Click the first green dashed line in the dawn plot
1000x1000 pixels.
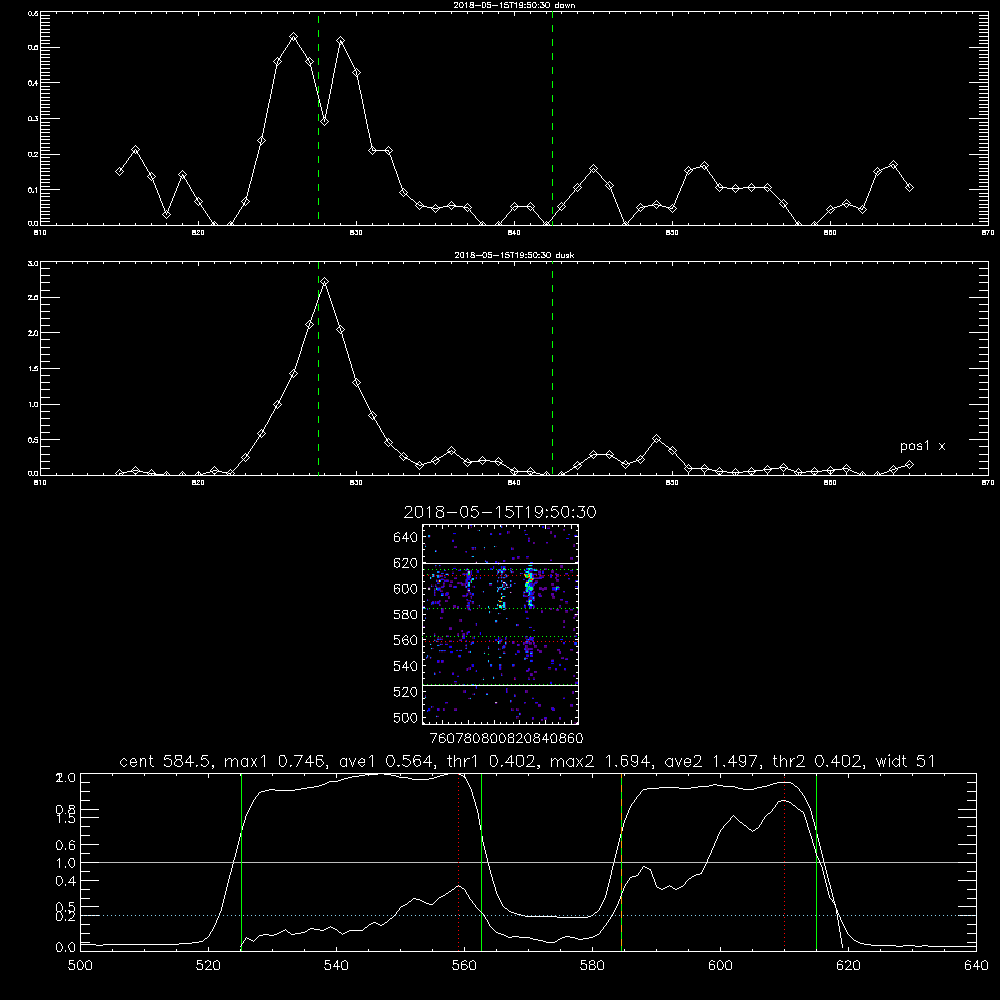(x=318, y=118)
